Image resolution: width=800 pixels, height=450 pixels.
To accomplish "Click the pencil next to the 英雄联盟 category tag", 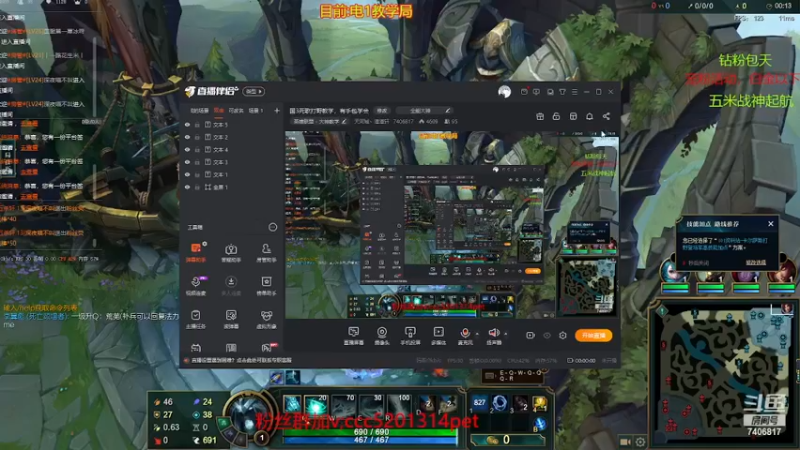I will coord(344,121).
